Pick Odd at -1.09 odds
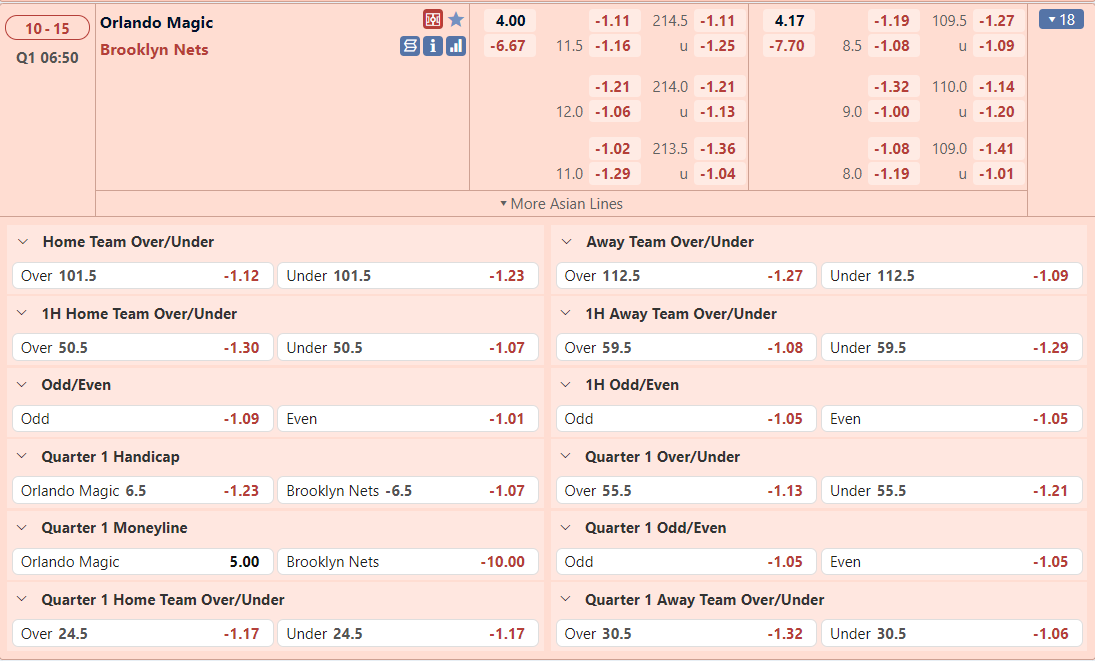 pyautogui.click(x=142, y=419)
